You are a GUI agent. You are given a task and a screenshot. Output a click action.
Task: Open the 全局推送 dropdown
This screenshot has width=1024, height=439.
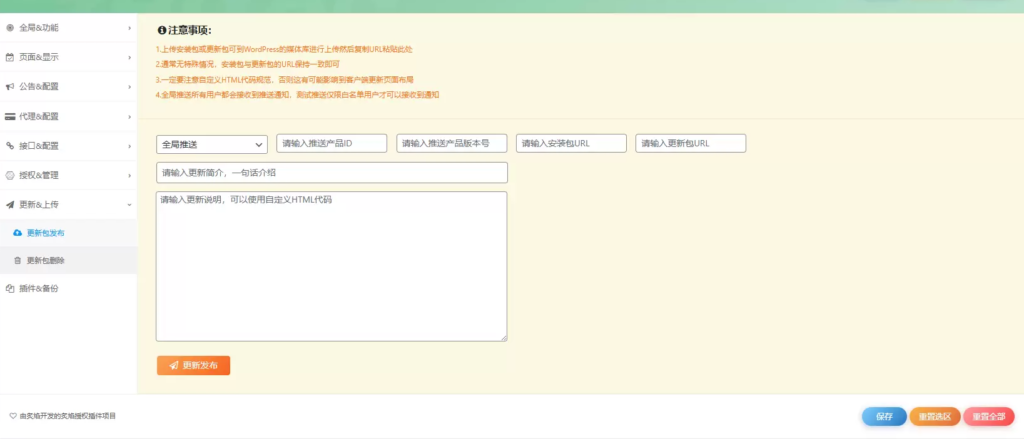point(212,144)
